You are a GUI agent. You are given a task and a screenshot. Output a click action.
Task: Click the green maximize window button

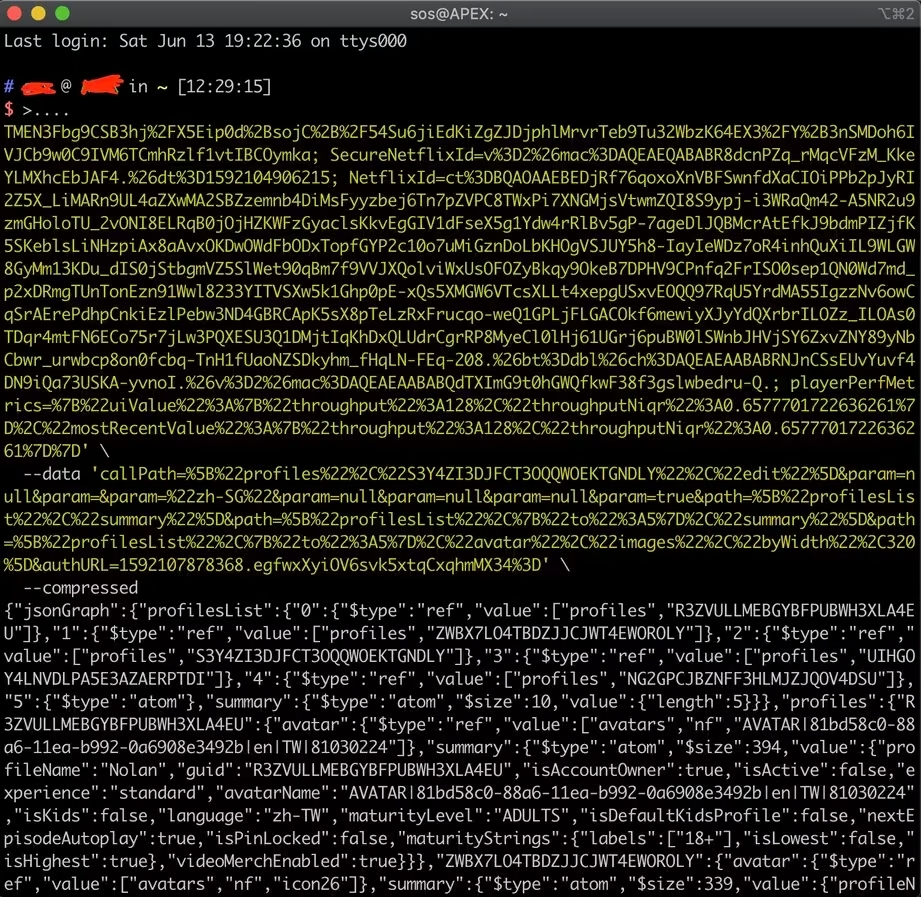click(x=62, y=14)
